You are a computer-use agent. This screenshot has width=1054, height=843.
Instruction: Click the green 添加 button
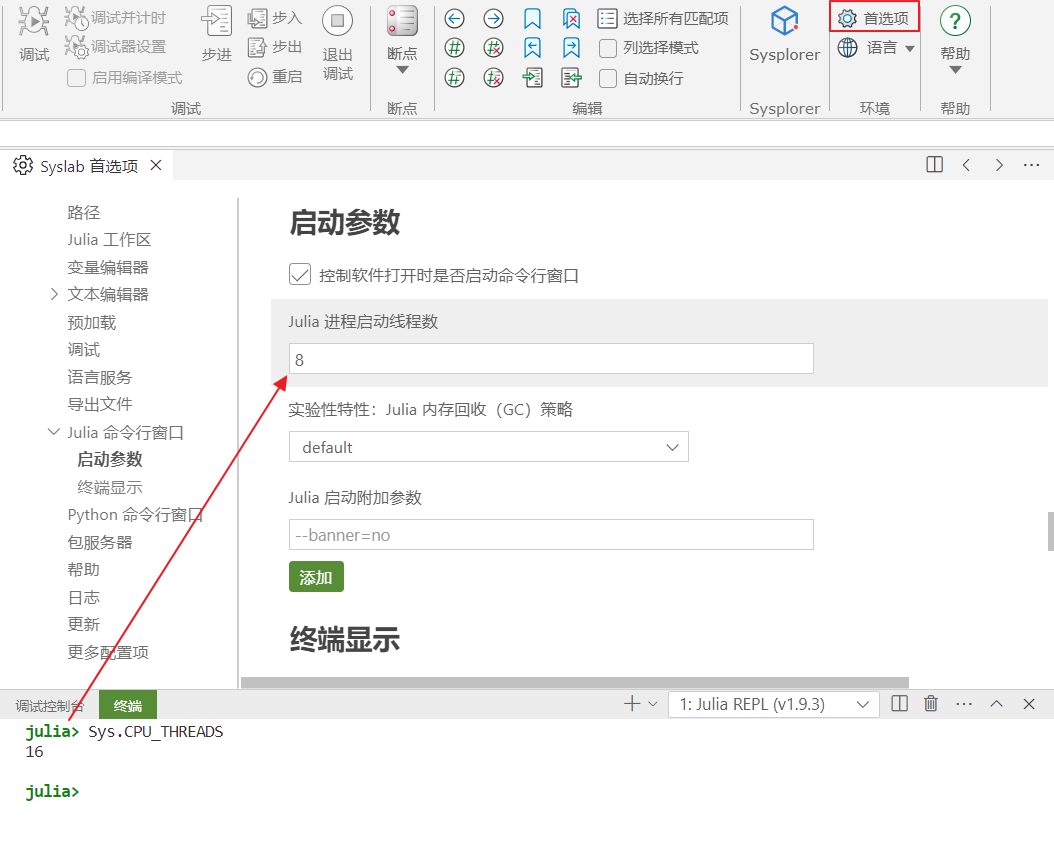coord(316,577)
